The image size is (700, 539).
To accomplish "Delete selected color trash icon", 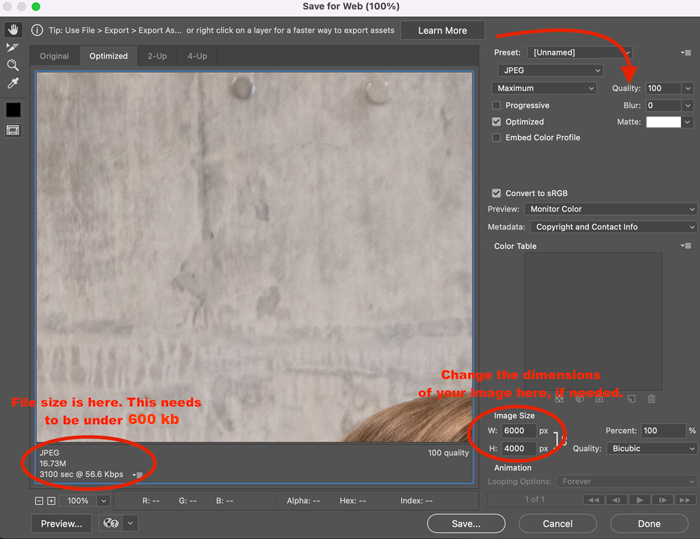I will click(651, 399).
